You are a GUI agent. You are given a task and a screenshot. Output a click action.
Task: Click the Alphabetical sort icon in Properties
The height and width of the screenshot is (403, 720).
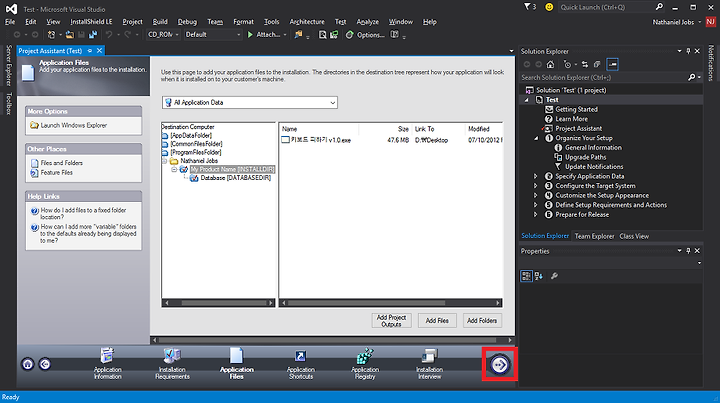(539, 276)
